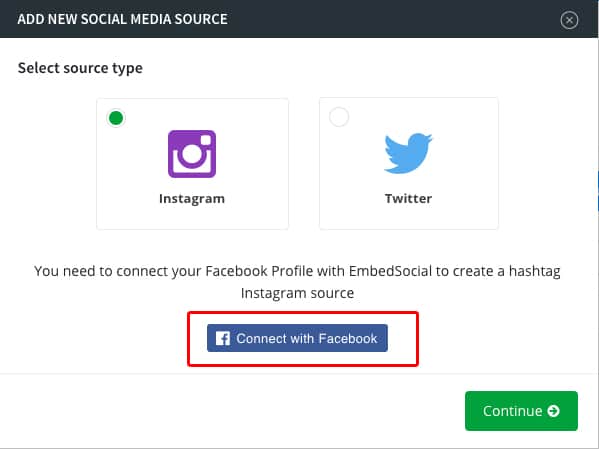Click the Facebook Profile connection notice text

(x=297, y=282)
